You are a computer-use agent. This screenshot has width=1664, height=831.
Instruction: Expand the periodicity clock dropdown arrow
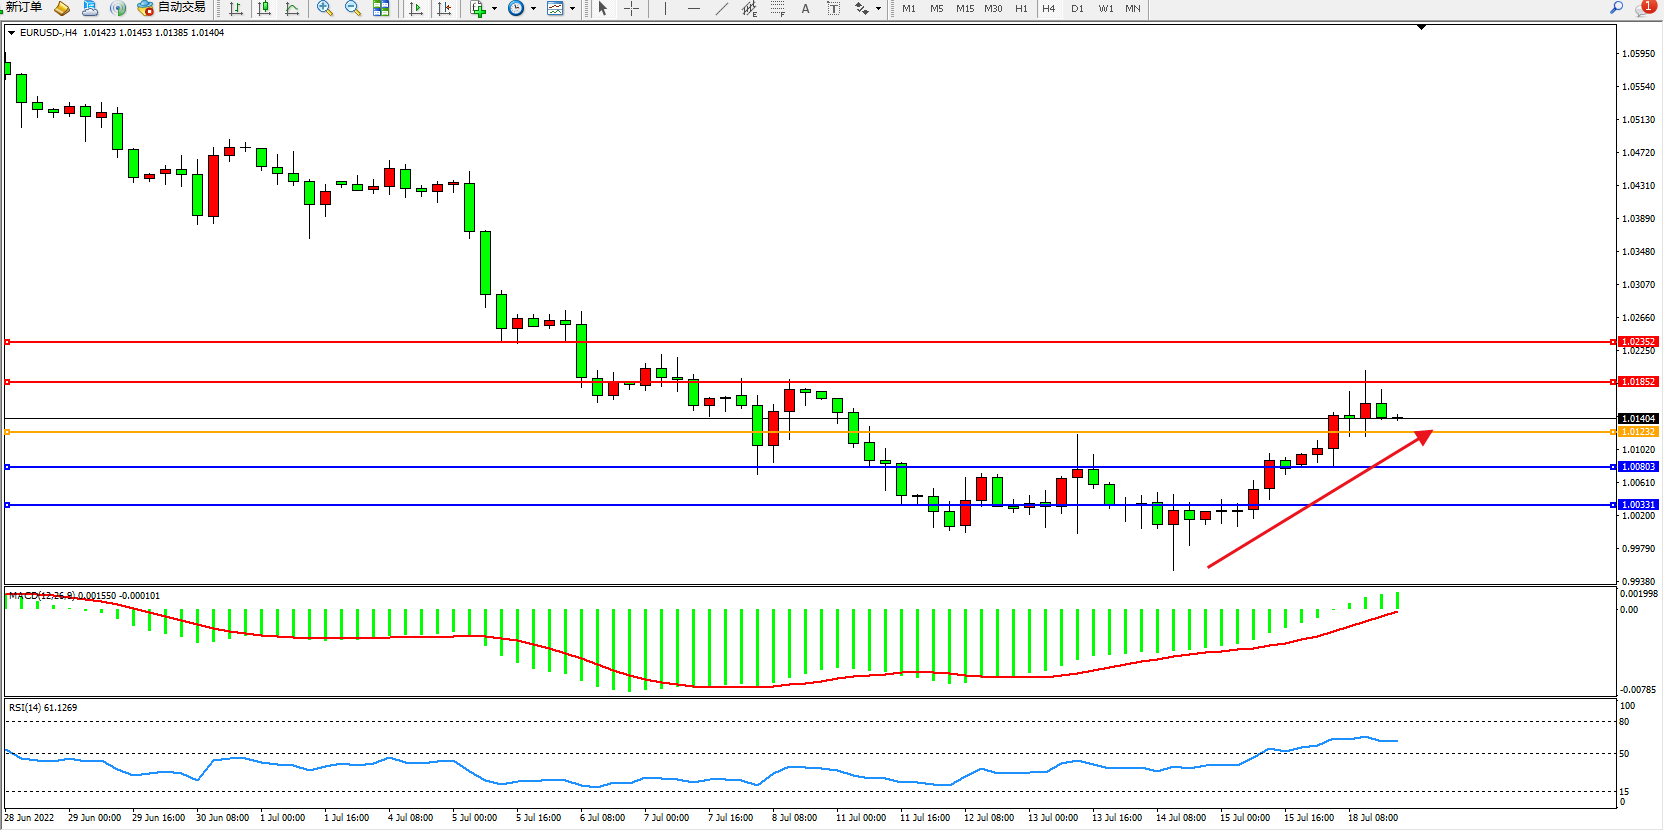pos(533,9)
